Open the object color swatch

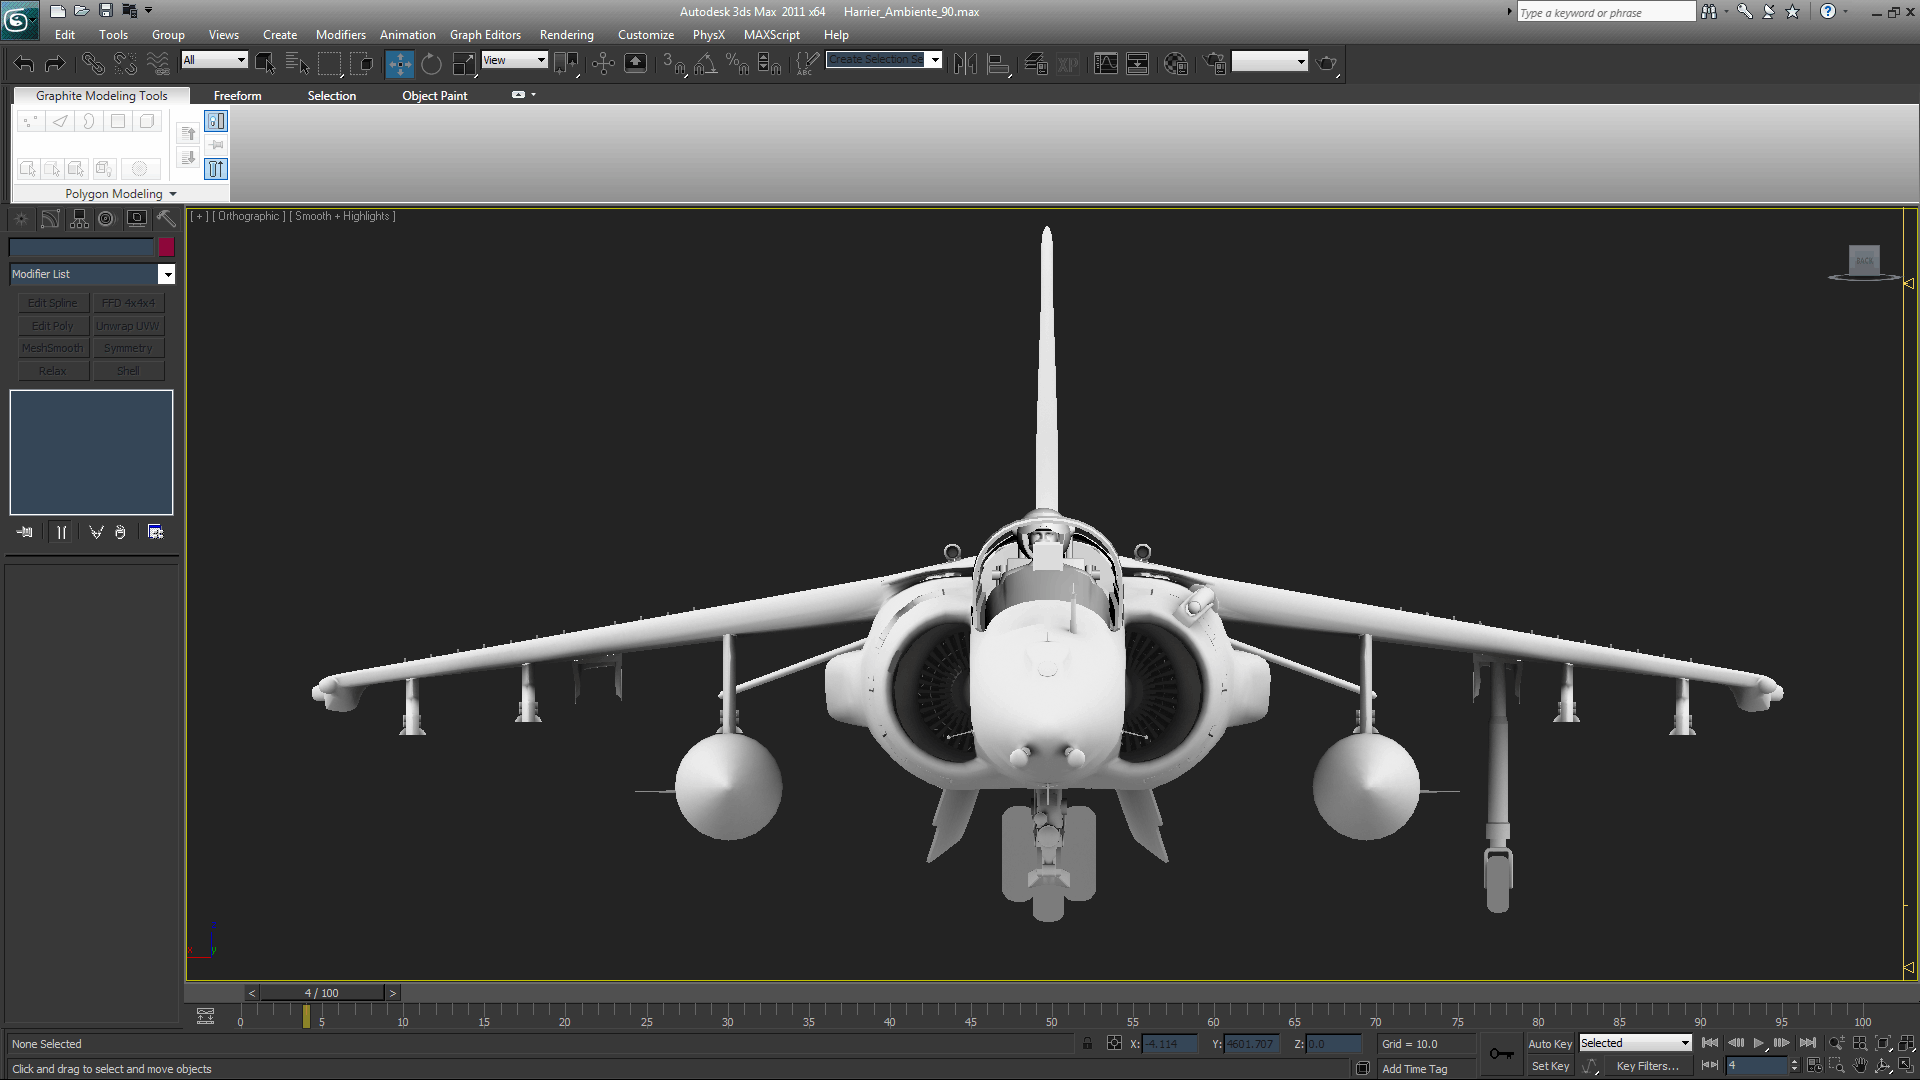(x=166, y=247)
